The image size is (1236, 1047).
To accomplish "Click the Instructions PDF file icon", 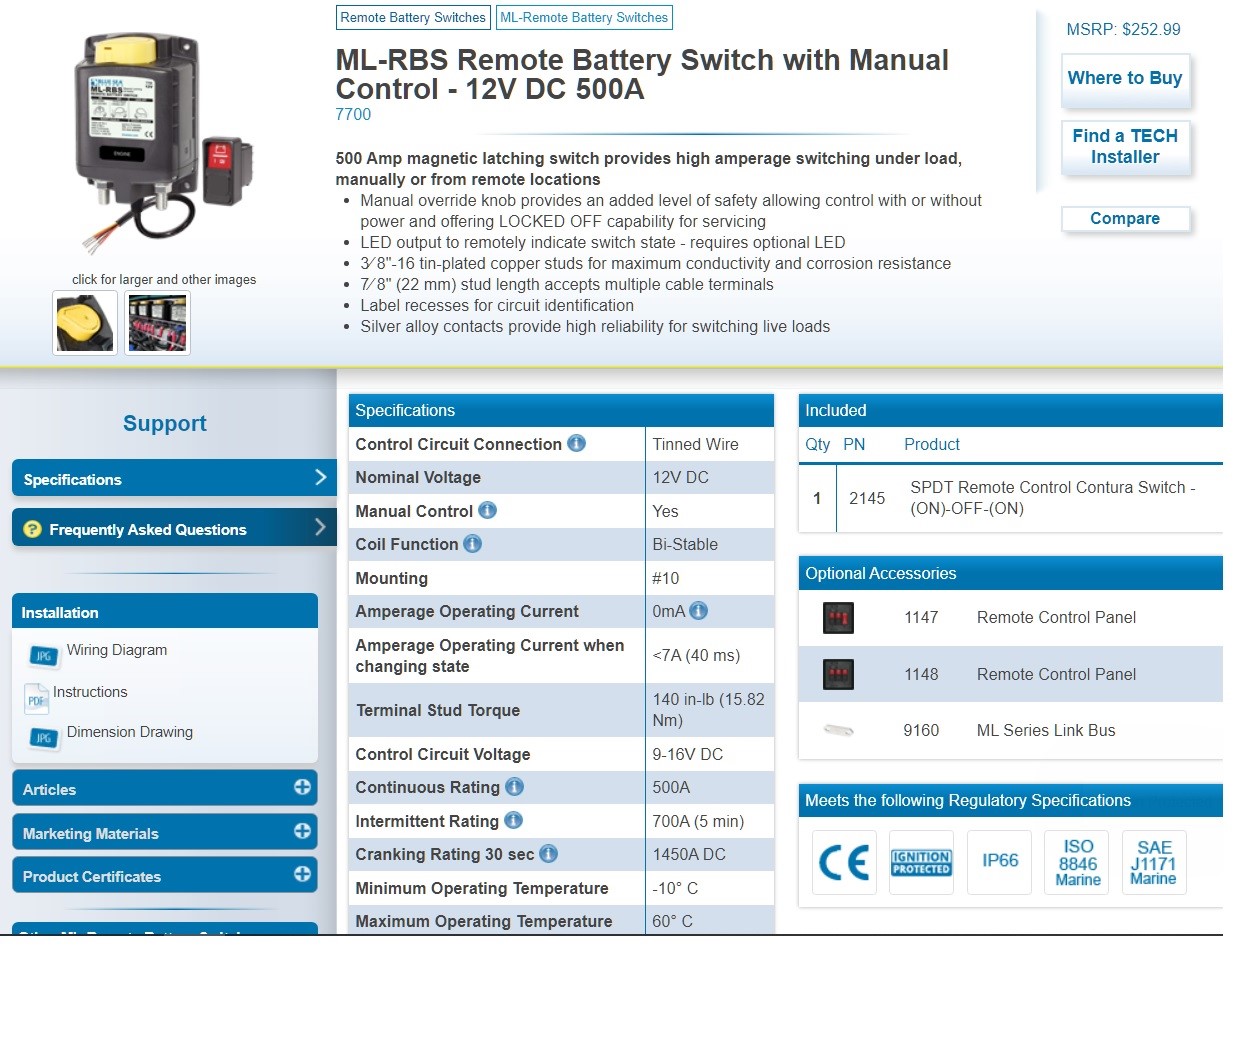I will 36,698.
